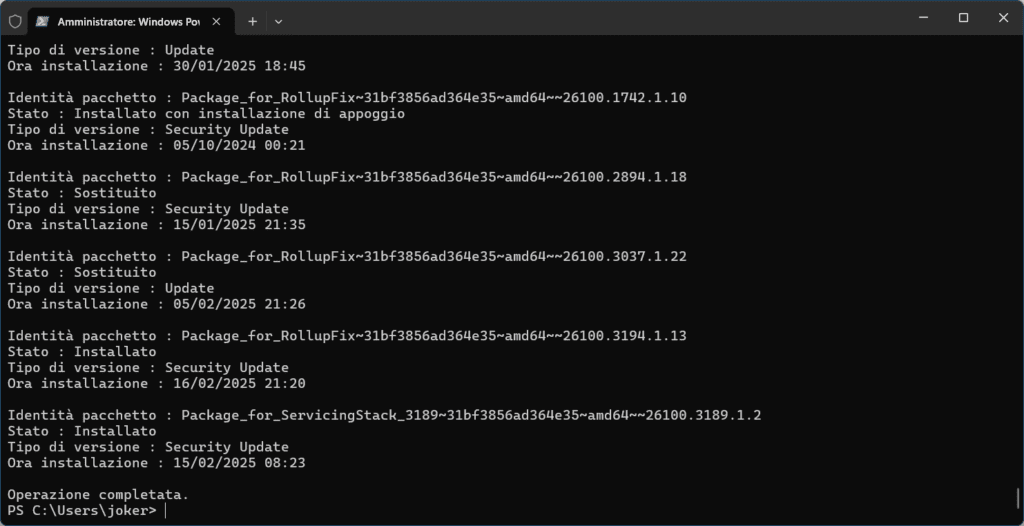Expand the new tab profile dropdown chevron

(278, 20)
